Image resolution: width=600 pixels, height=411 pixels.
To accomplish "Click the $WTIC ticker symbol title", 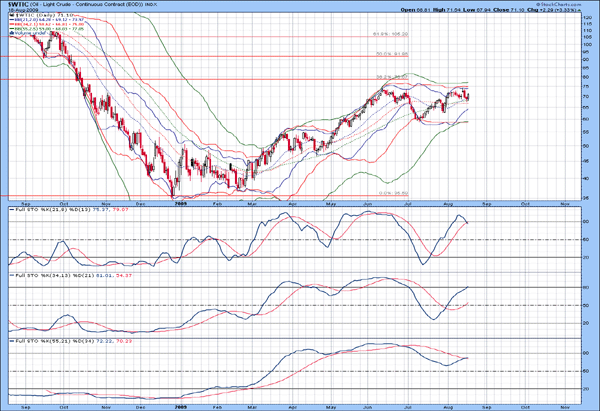I will point(18,5).
